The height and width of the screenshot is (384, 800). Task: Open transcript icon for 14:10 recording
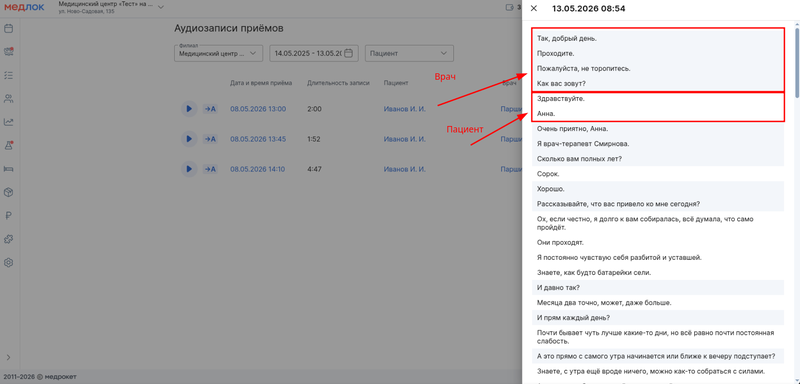coord(210,169)
